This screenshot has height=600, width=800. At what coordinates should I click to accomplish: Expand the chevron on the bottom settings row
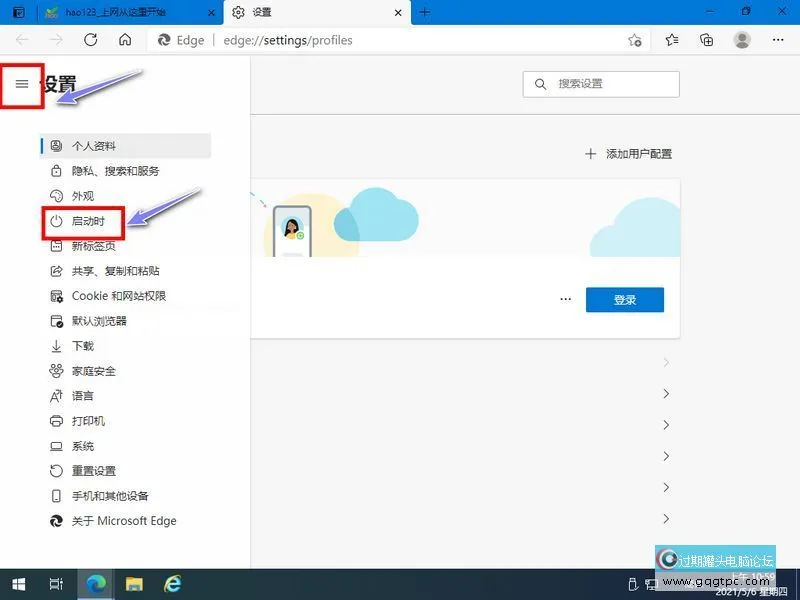tap(666, 519)
